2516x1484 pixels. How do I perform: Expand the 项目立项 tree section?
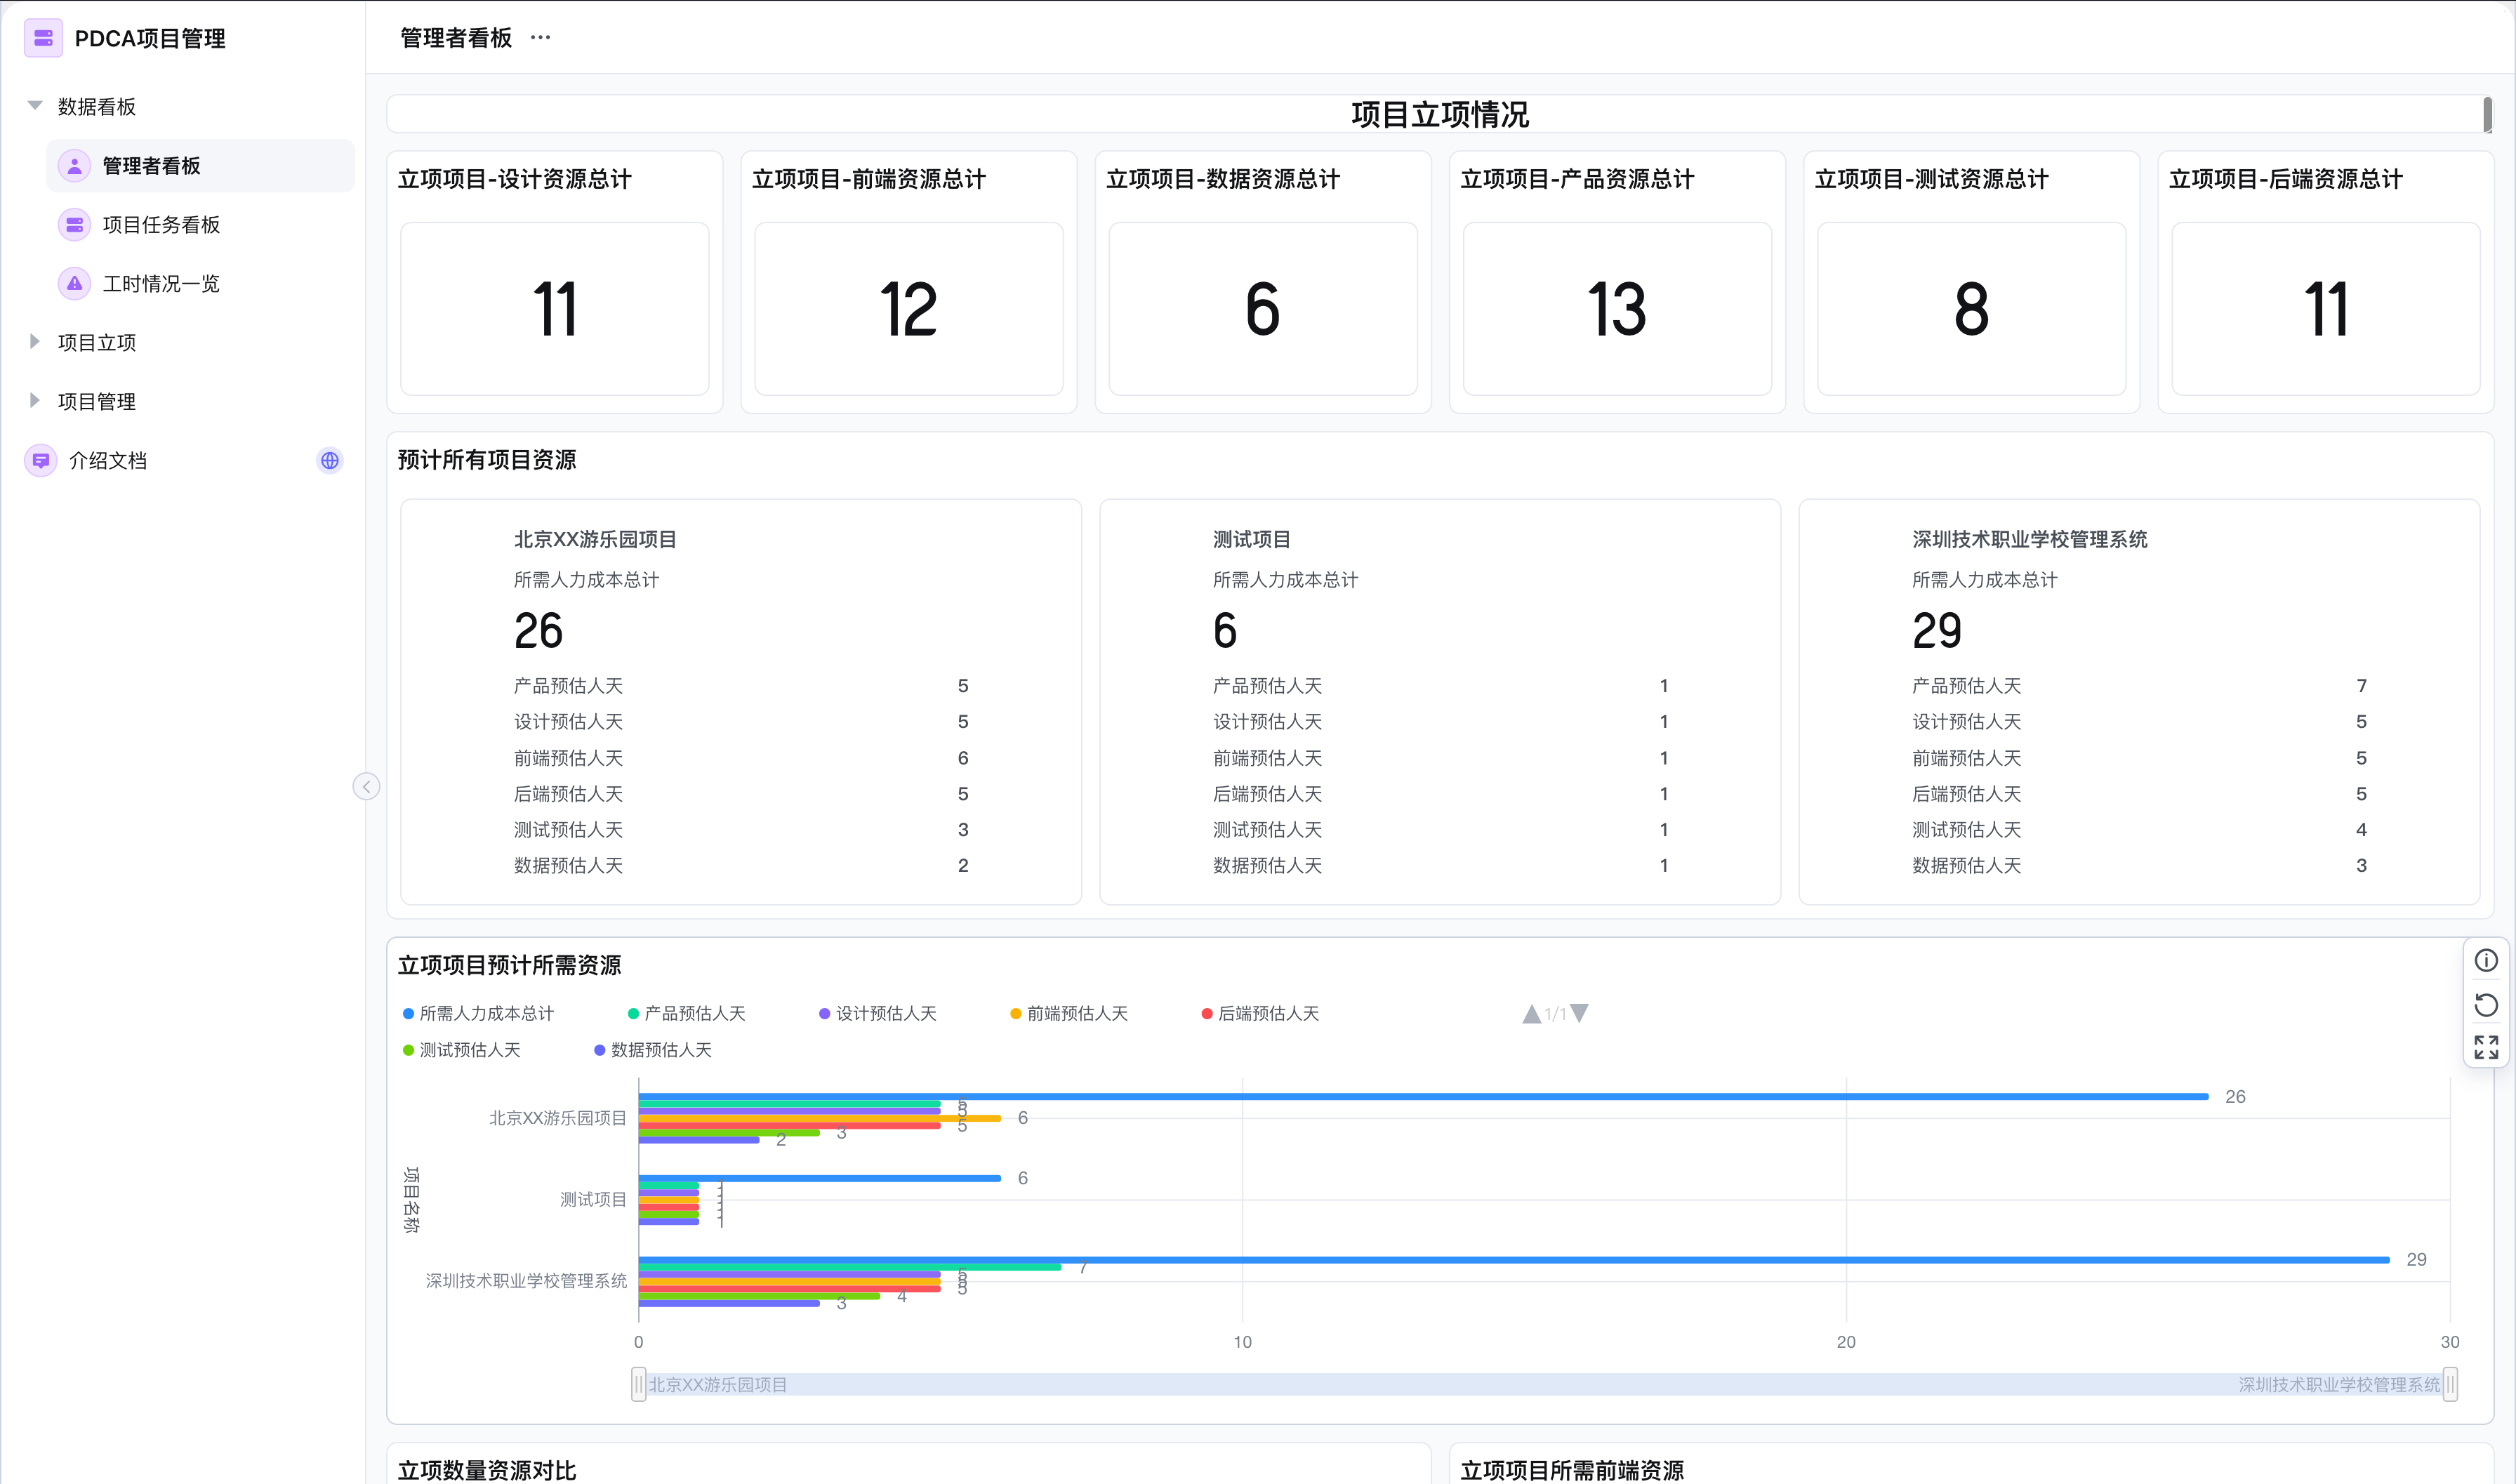tap(35, 342)
